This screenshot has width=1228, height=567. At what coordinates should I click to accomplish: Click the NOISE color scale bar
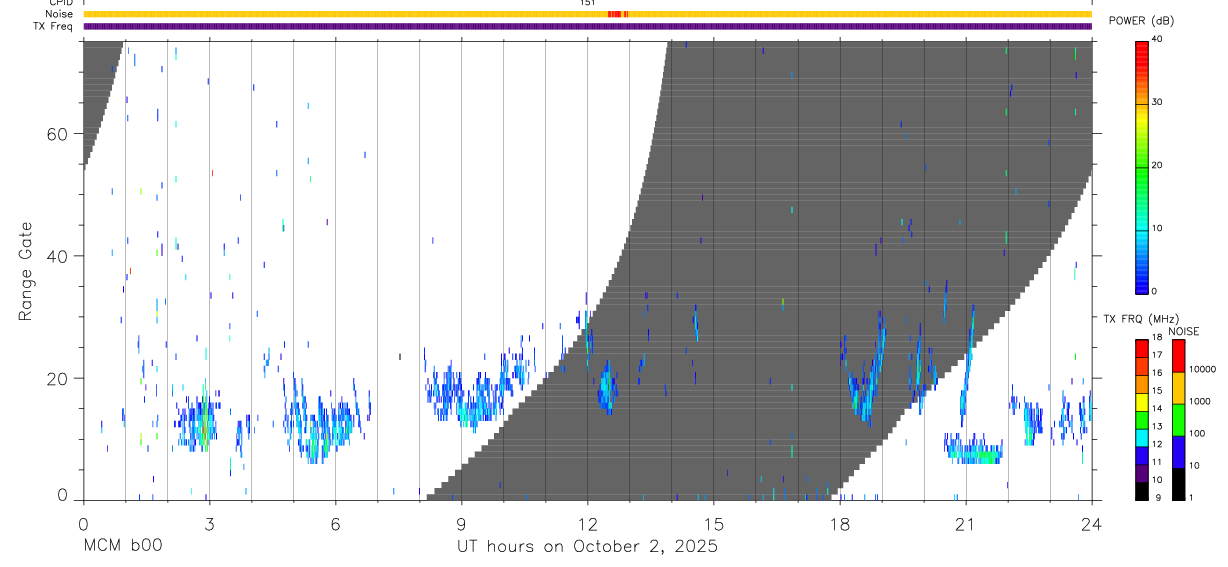click(x=1178, y=418)
